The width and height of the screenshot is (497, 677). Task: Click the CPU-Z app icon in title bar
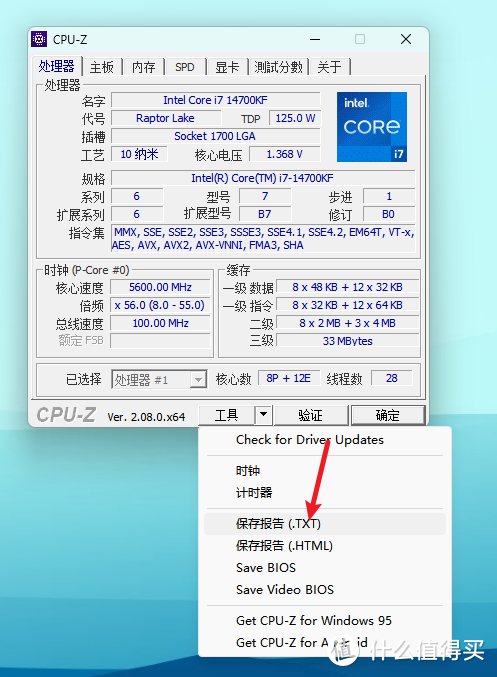[x=39, y=39]
